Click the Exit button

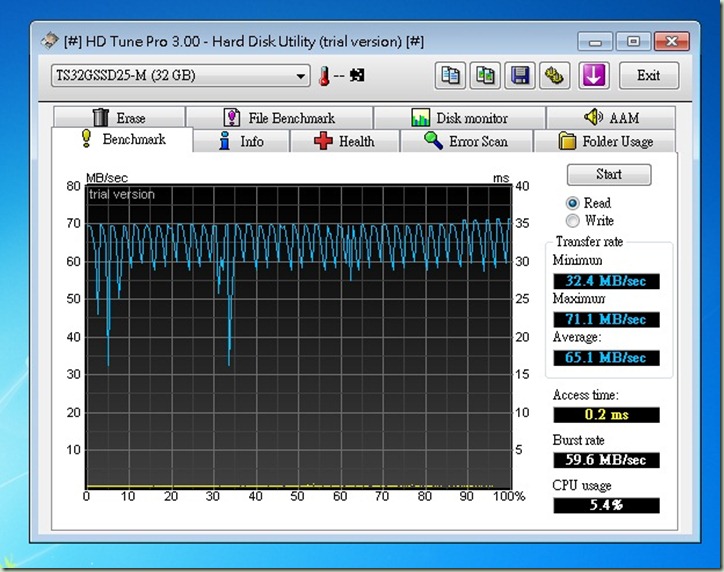648,75
